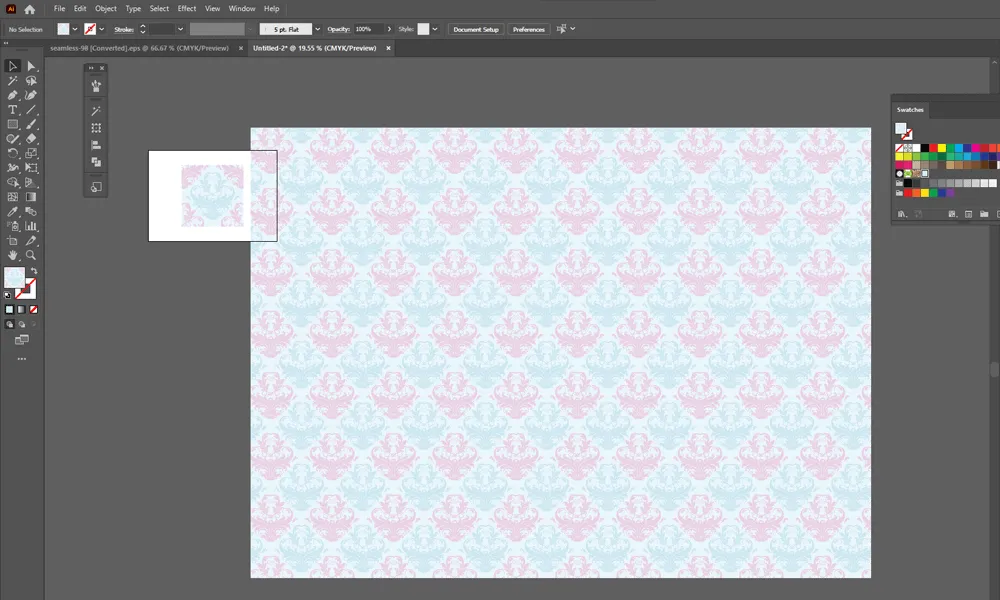Select the Free Transform tool

[x=31, y=168]
